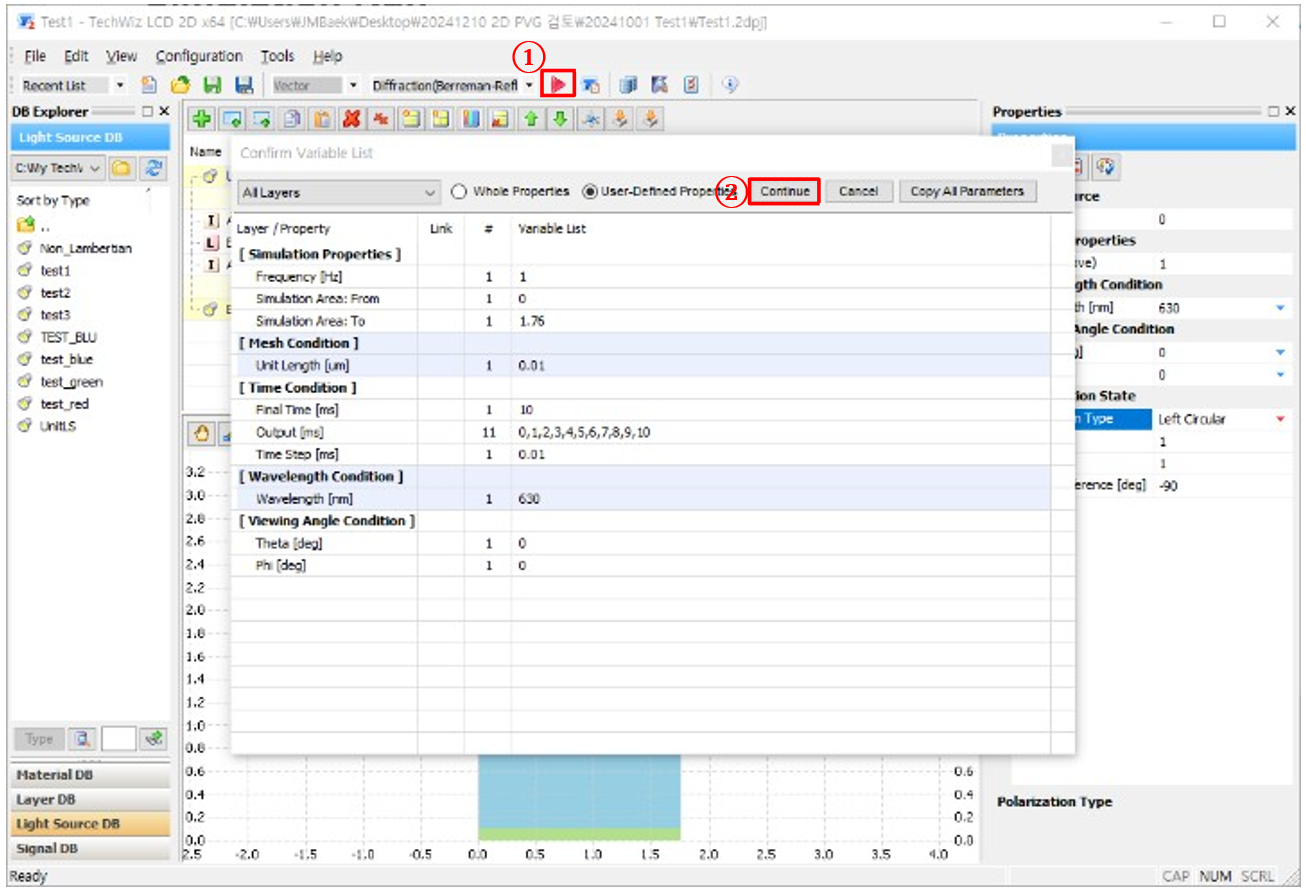Click Copy All Parameters button

click(967, 192)
